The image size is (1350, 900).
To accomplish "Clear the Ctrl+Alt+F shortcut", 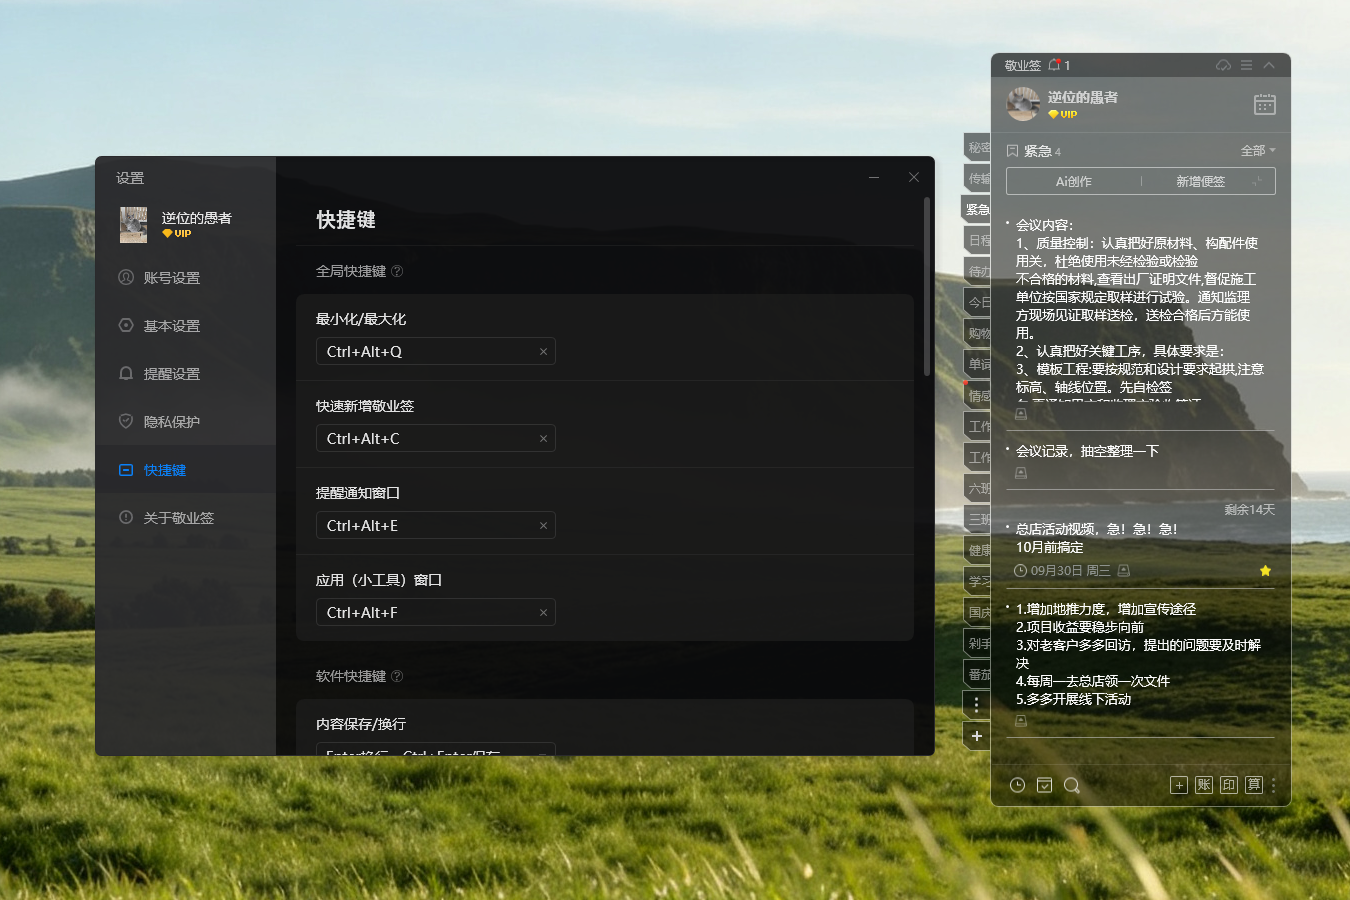I will (543, 613).
